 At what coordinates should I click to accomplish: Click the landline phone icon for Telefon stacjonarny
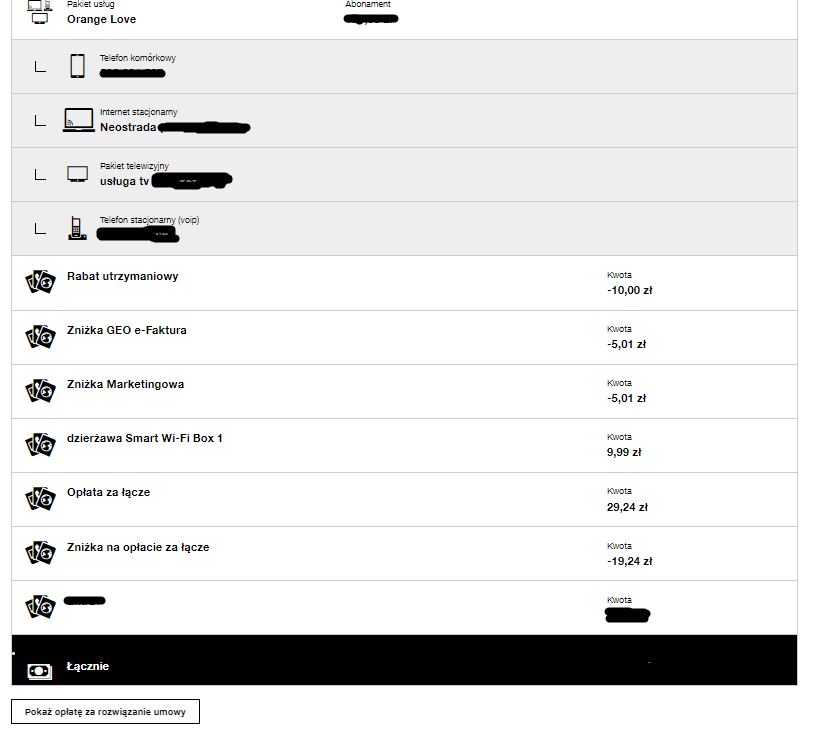77,228
